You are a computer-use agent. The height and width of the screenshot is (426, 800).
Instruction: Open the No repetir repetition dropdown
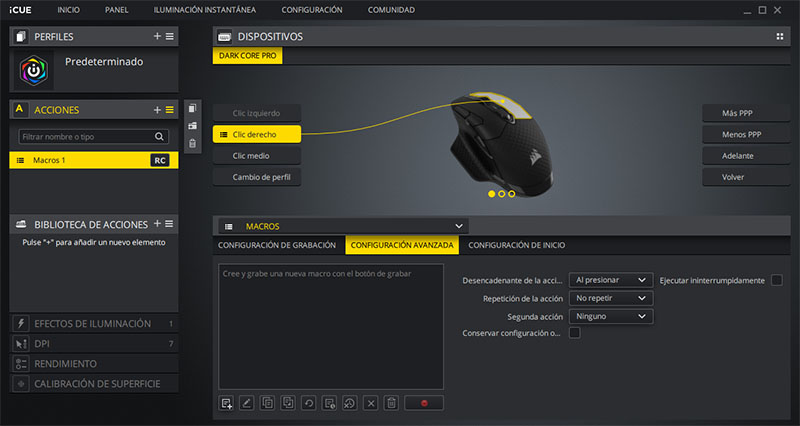pos(611,298)
